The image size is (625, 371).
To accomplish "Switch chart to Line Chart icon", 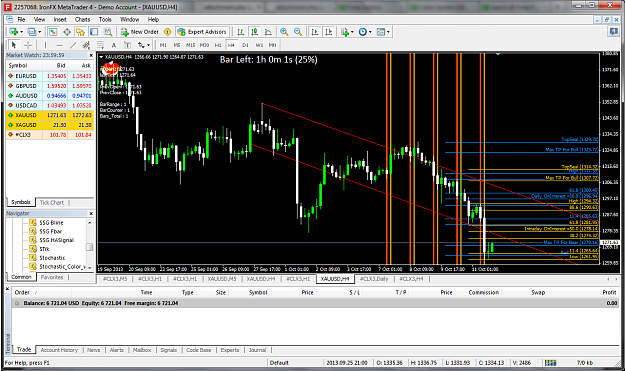I will (268, 32).
